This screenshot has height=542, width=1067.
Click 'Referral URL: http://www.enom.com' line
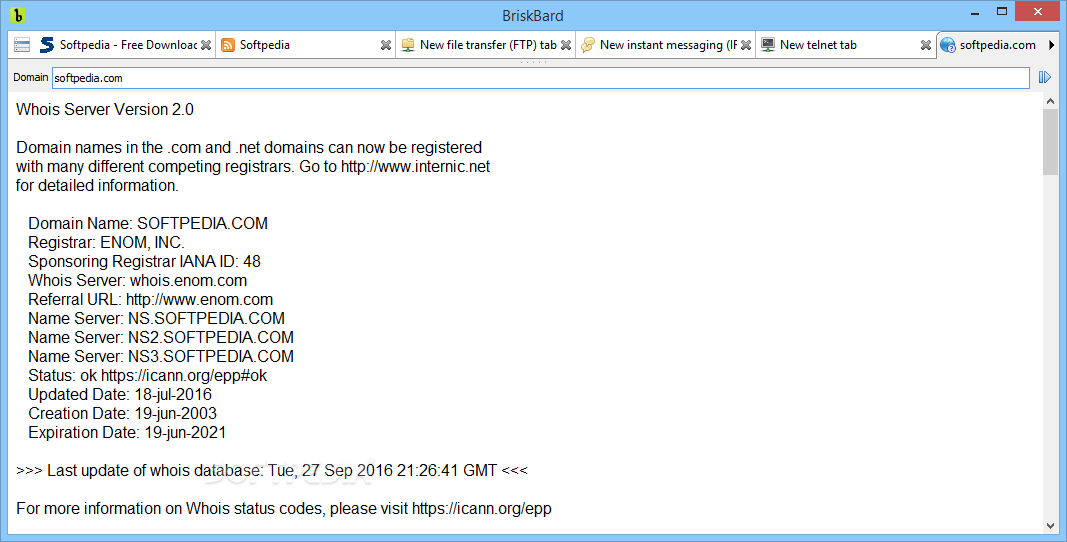[150, 300]
